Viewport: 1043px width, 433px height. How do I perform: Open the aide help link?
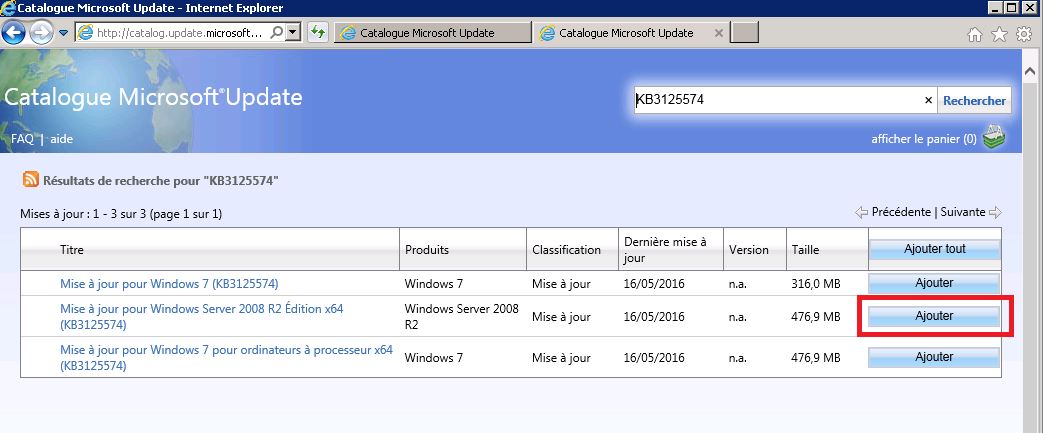click(62, 139)
